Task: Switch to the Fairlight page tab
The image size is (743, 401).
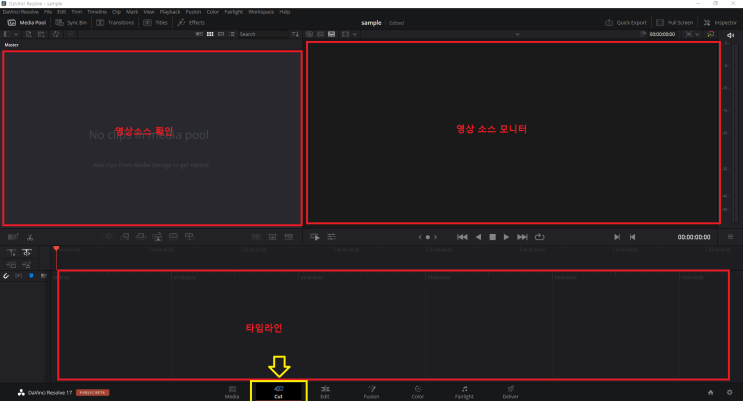Action: (x=464, y=392)
